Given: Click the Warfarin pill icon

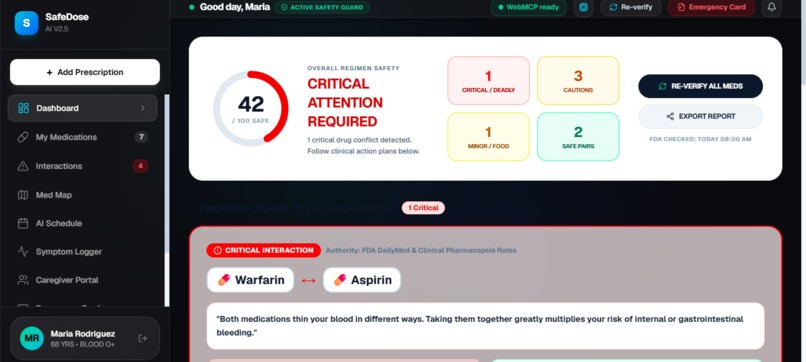Looking at the screenshot, I should (x=224, y=280).
